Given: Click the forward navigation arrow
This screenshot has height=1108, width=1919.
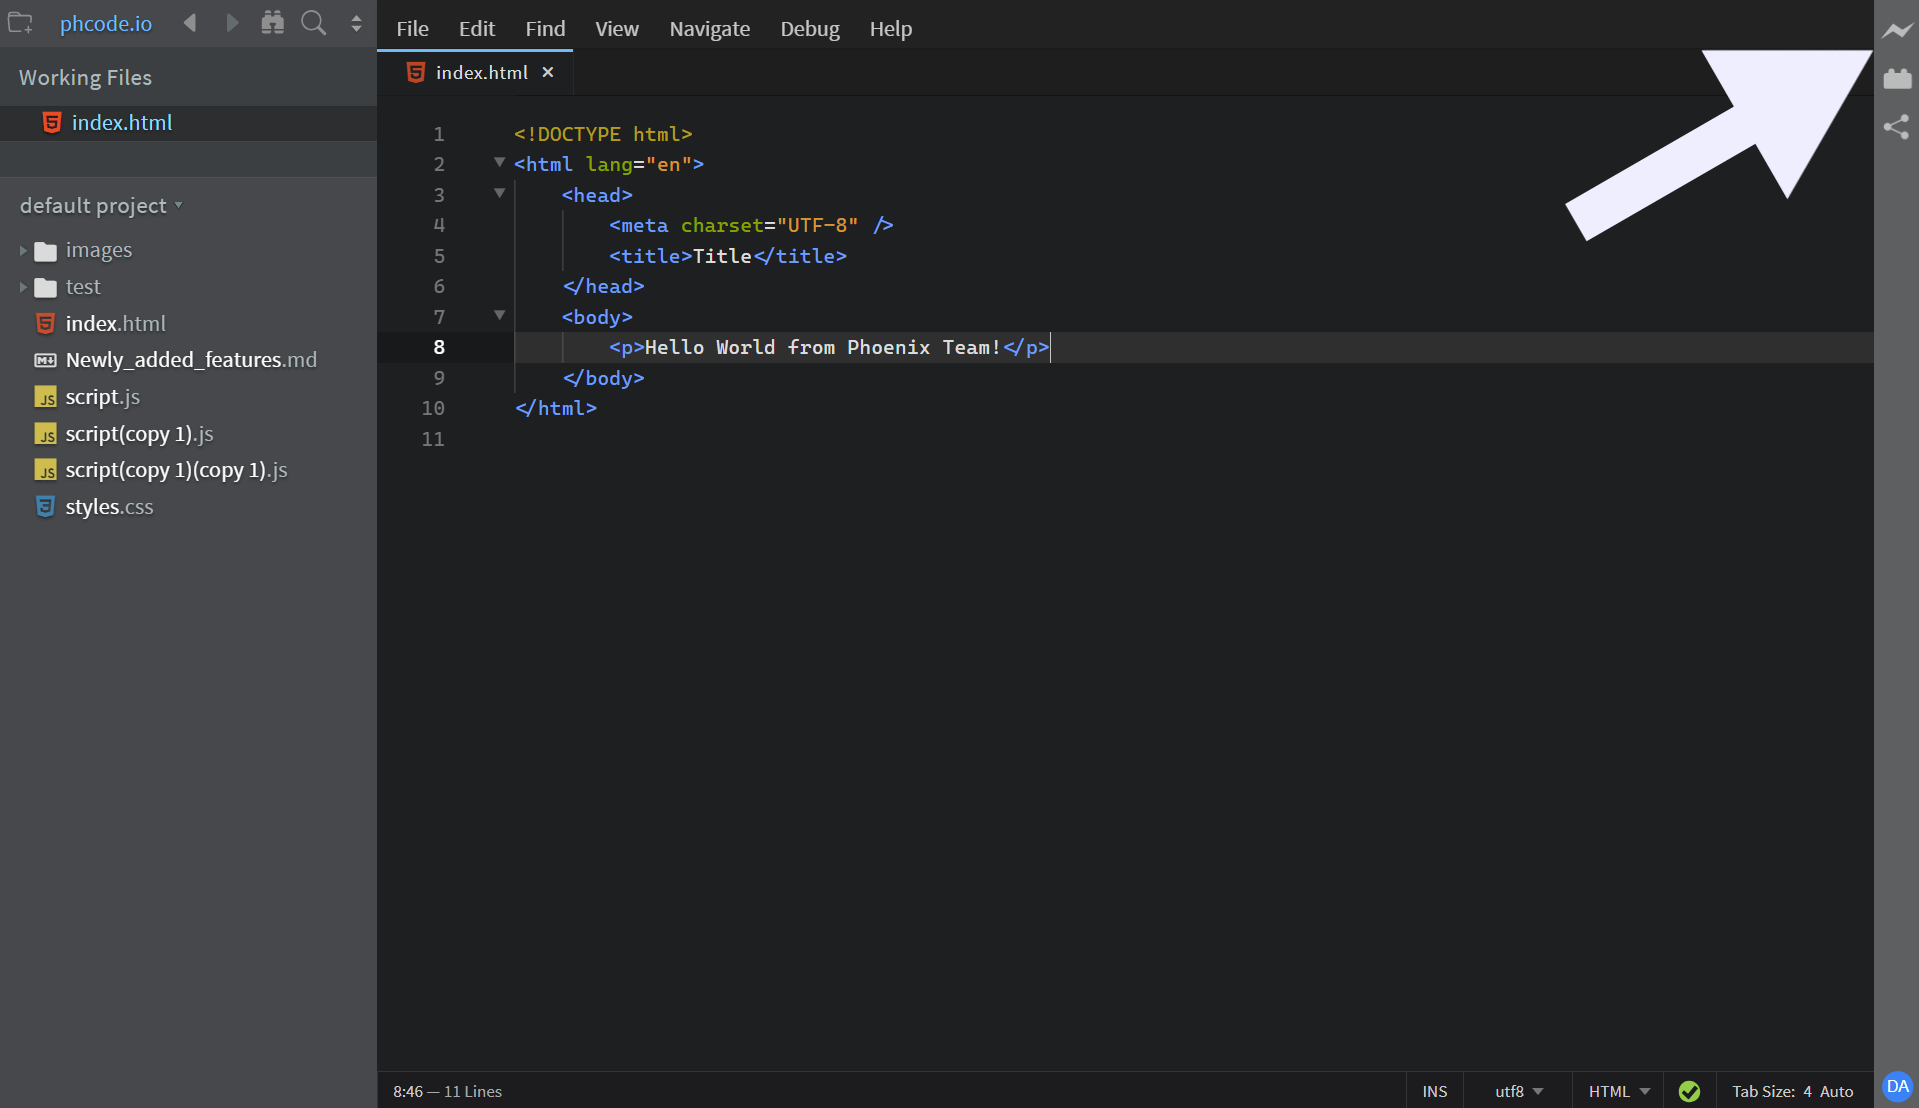Looking at the screenshot, I should coord(232,23).
